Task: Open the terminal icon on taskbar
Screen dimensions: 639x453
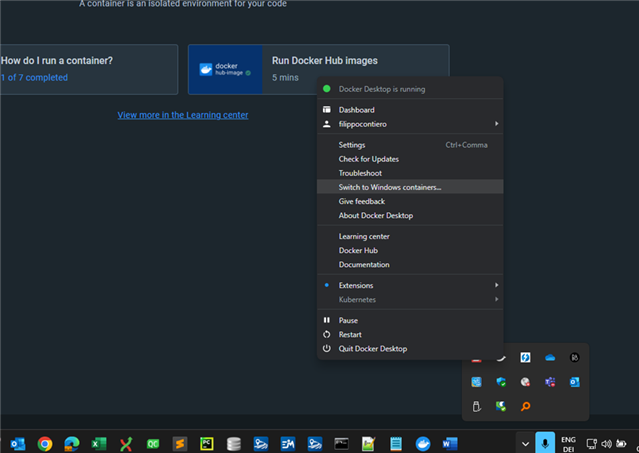Action: pyautogui.click(x=342, y=444)
